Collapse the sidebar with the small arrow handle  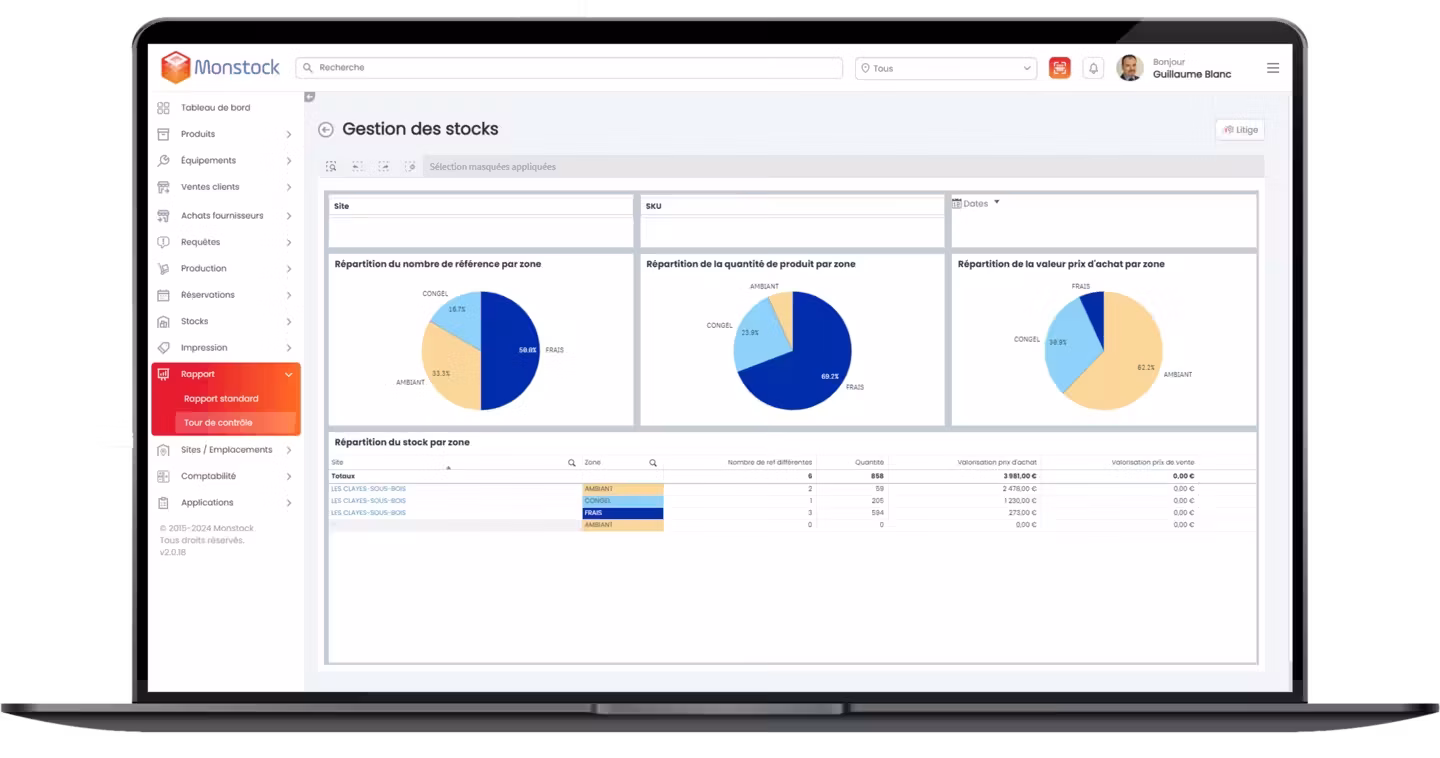[309, 97]
